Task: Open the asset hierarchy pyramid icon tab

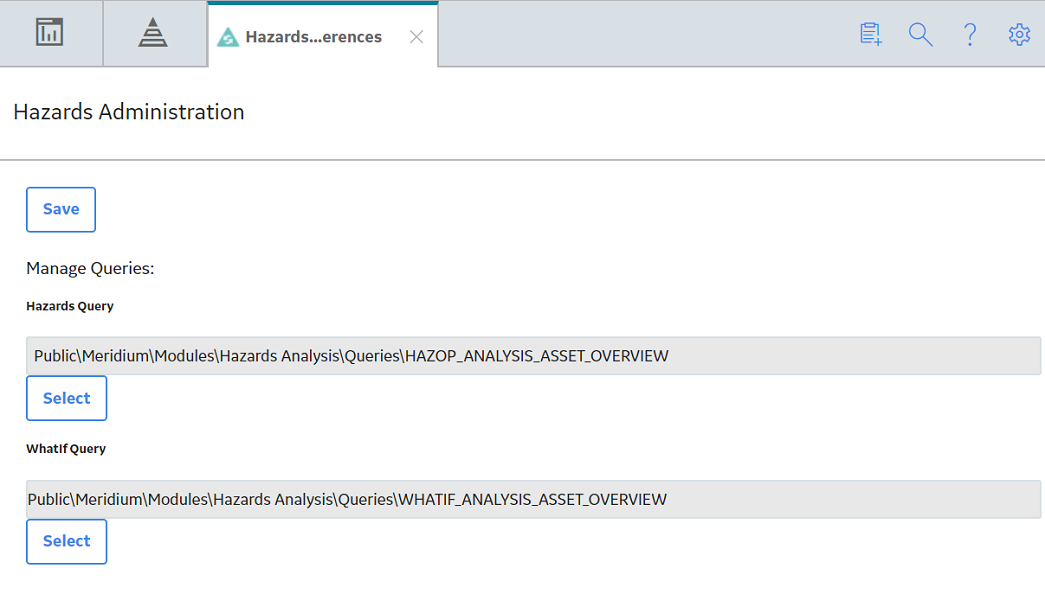Action: (153, 33)
